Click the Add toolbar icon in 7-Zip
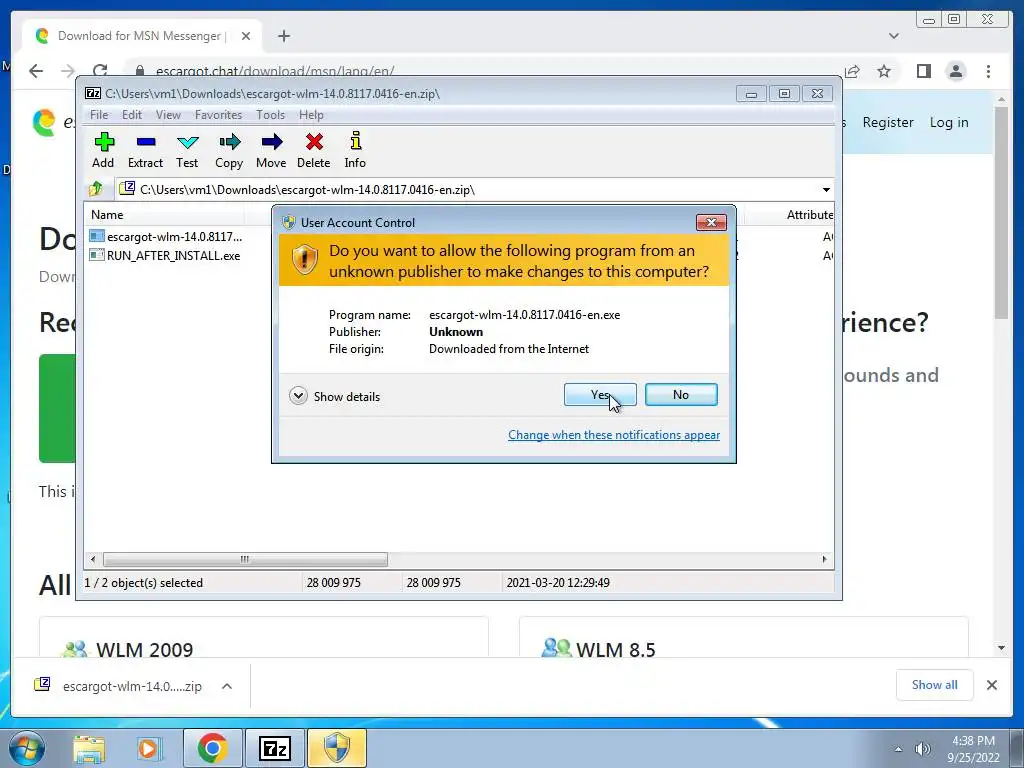Image resolution: width=1024 pixels, height=768 pixels. coord(103,150)
